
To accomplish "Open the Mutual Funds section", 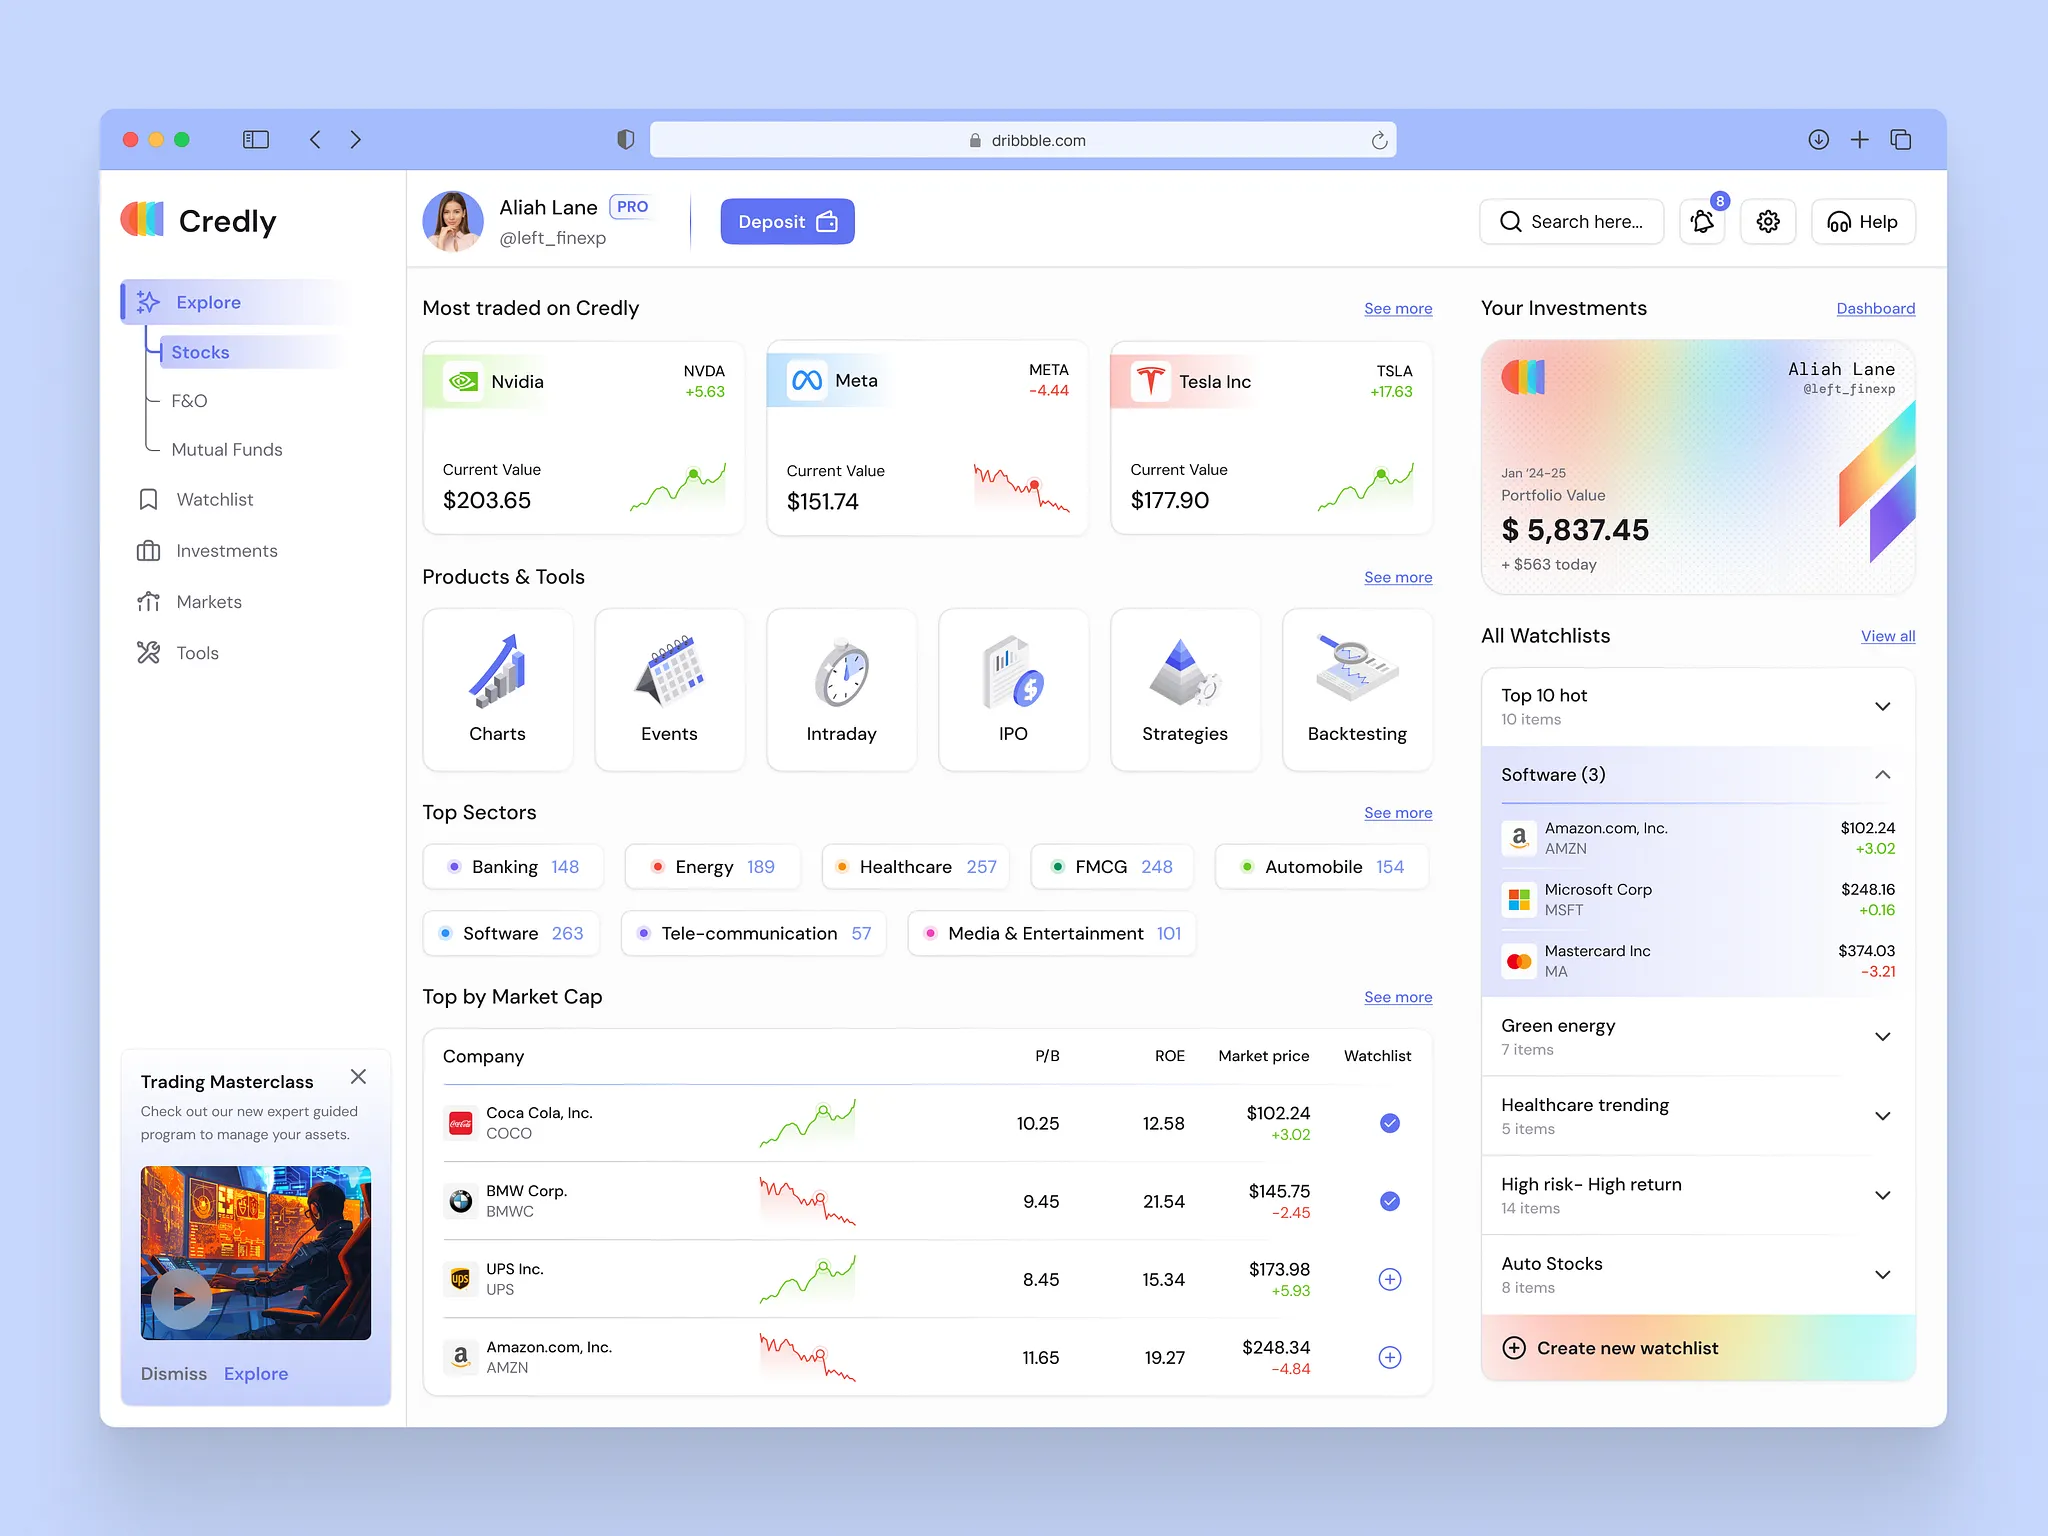I will (x=226, y=449).
